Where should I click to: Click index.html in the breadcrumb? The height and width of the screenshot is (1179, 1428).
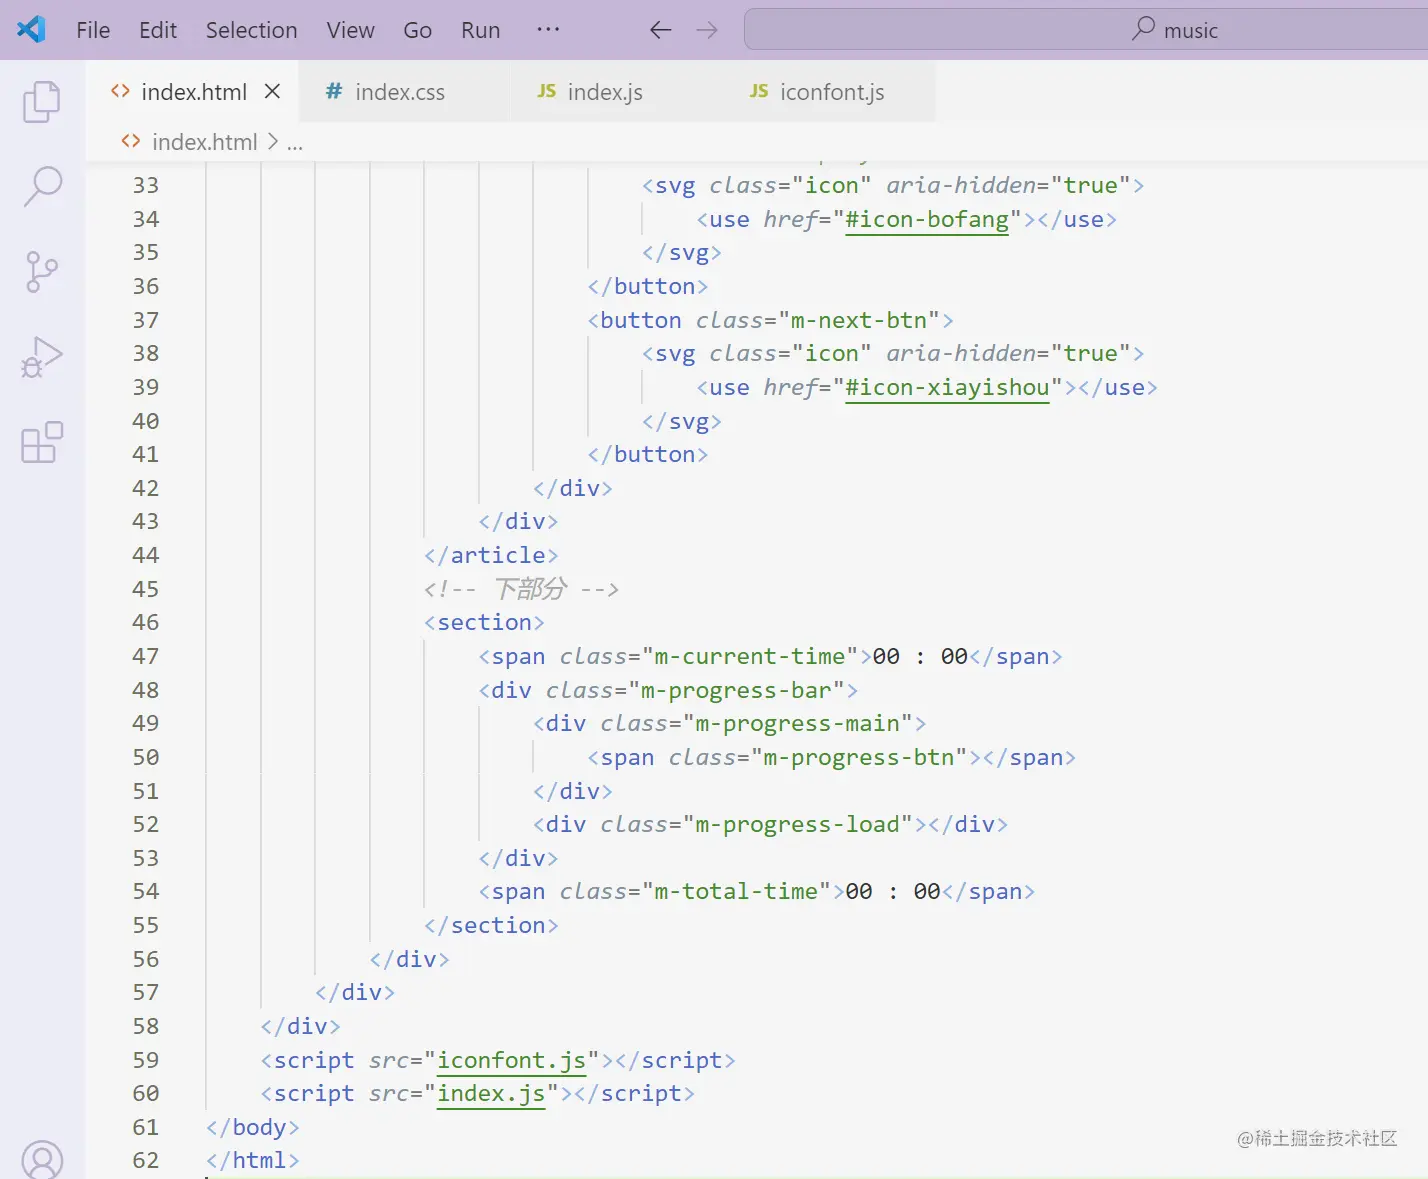[204, 142]
